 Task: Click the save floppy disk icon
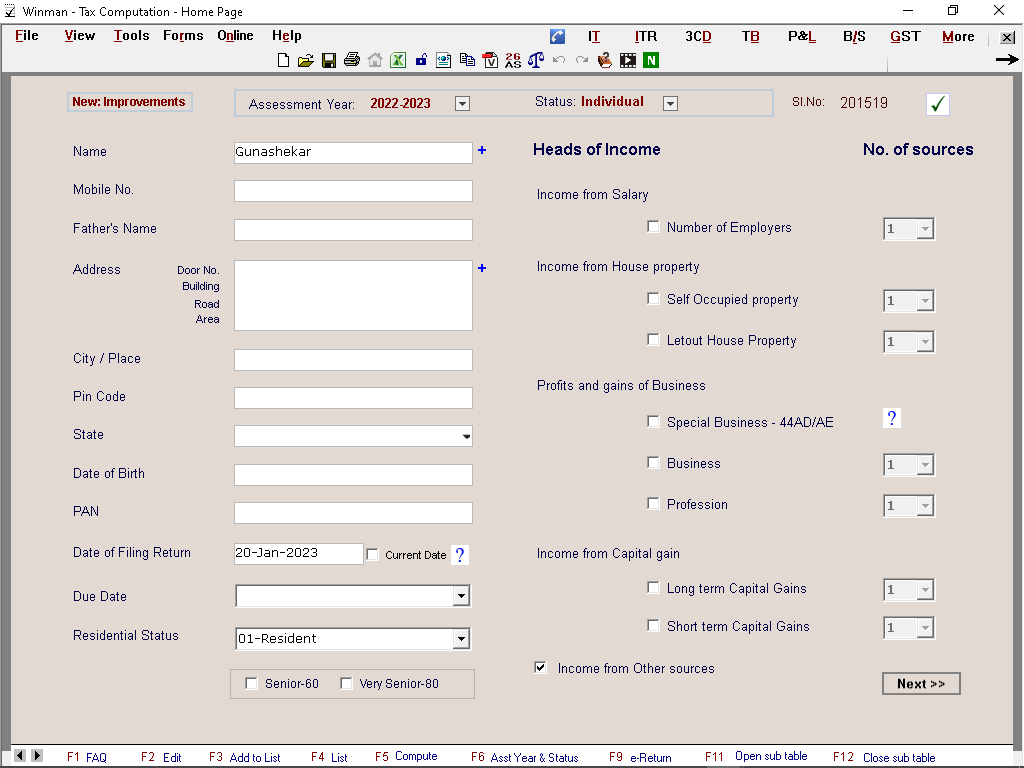(x=329, y=60)
